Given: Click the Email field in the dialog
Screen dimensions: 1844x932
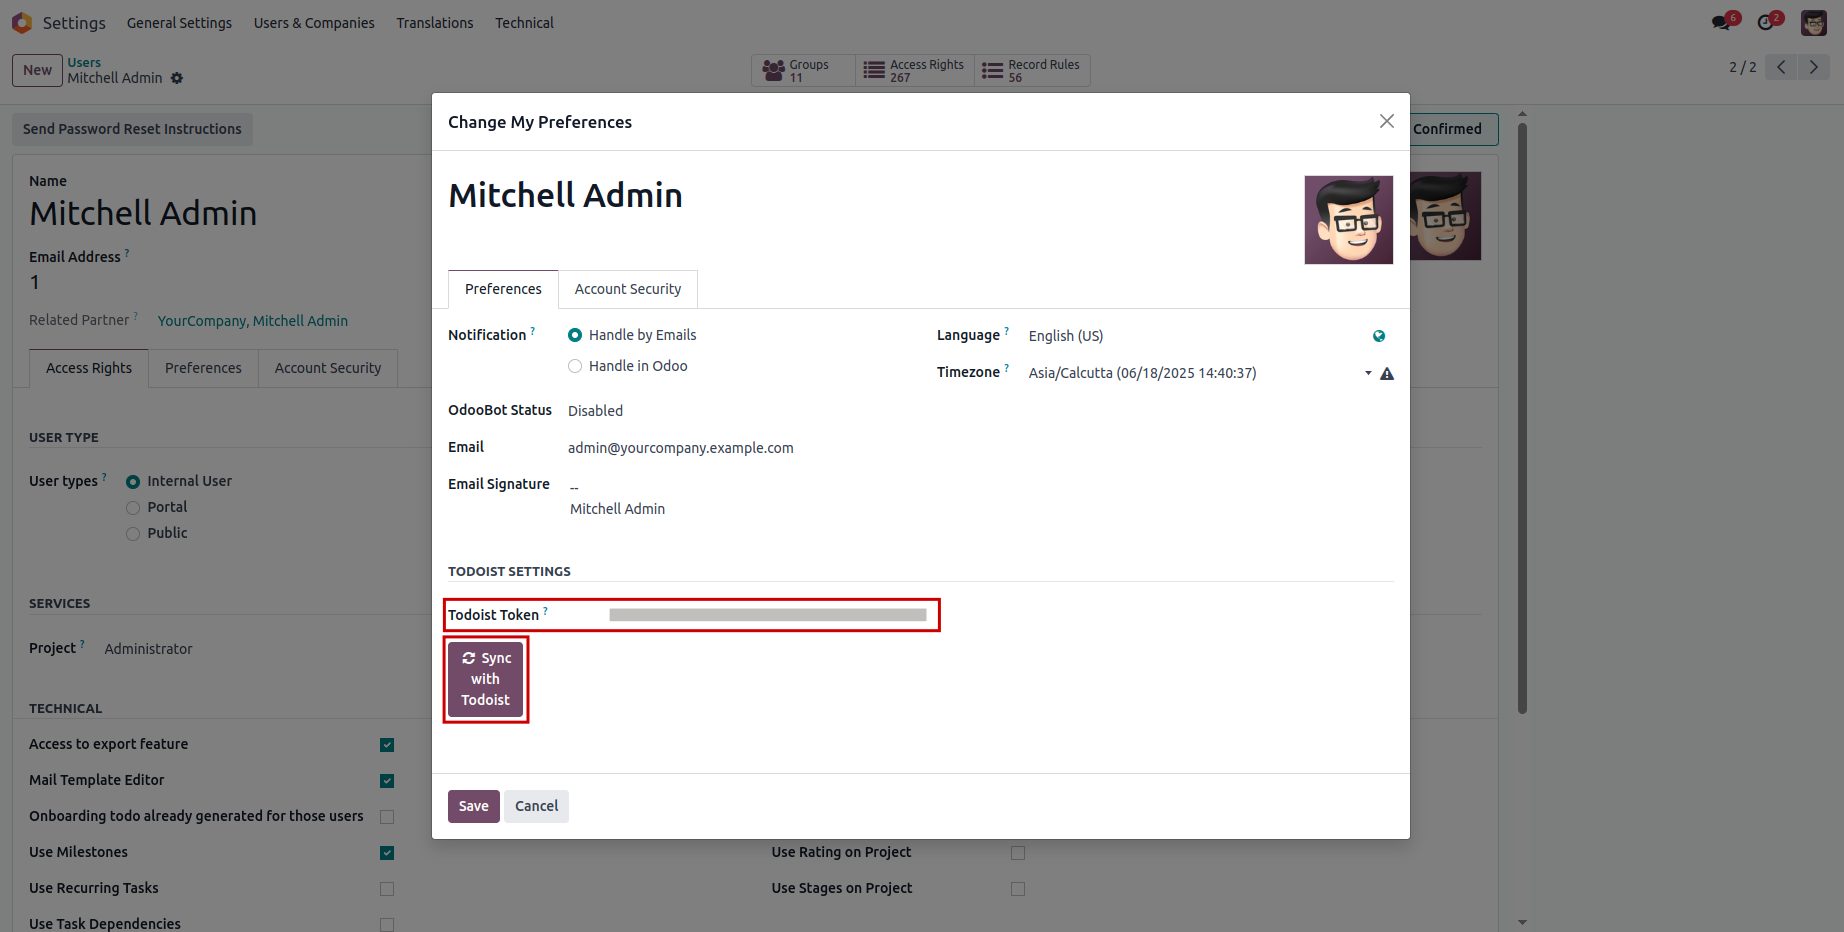Looking at the screenshot, I should 681,448.
